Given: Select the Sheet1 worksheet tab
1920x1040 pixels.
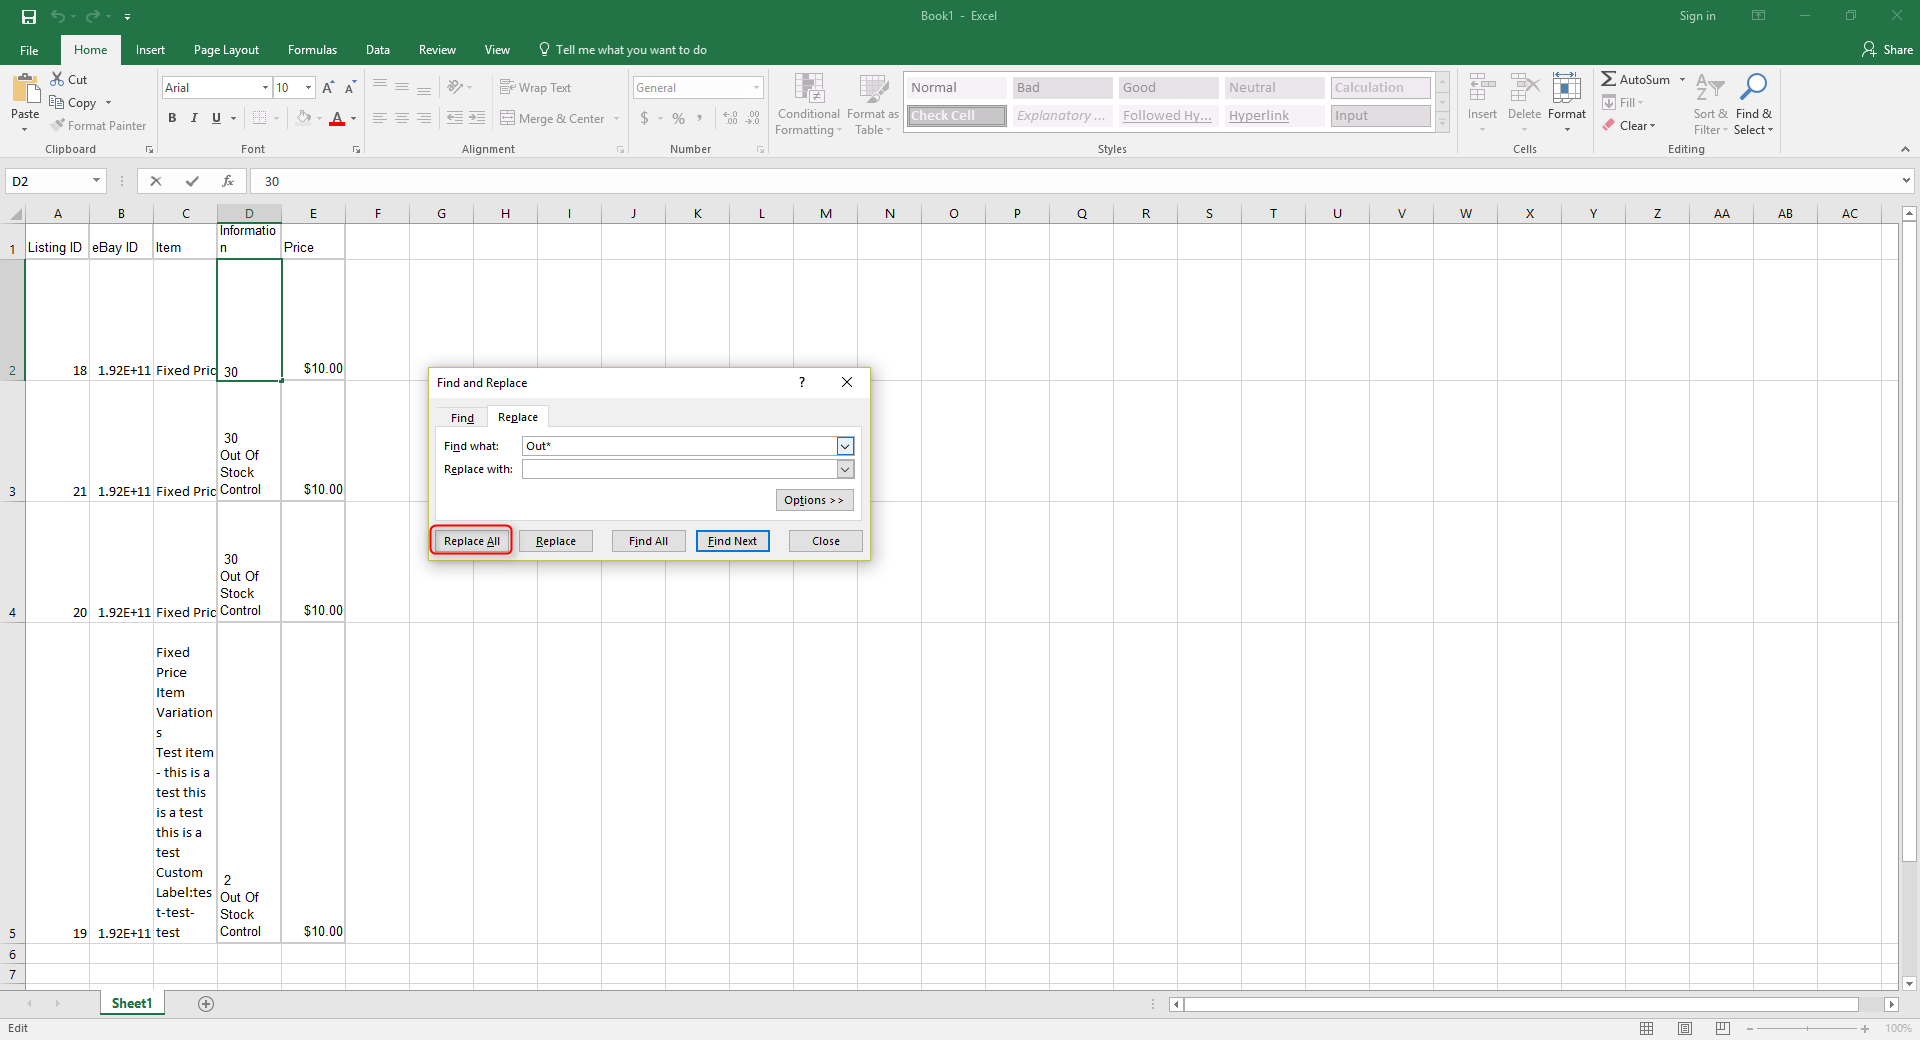Looking at the screenshot, I should (x=132, y=1003).
